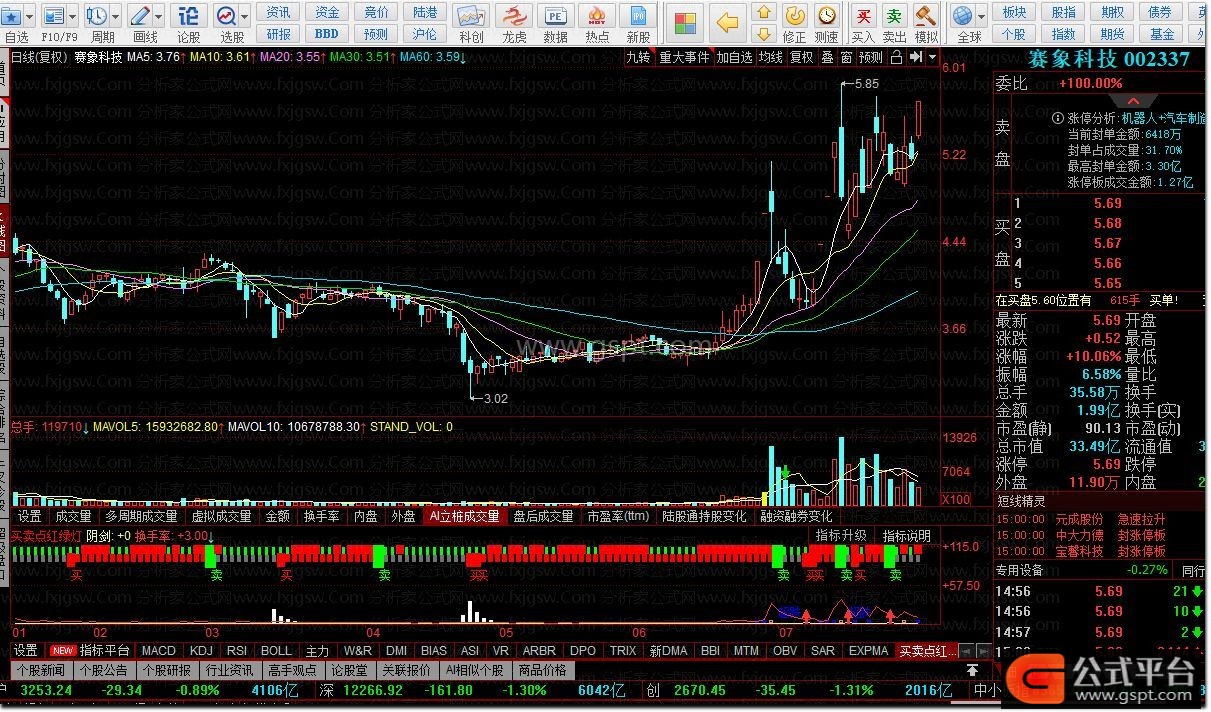Viewport: 1211px width, 712px height.
Task: Select the AI立桩成交量 tab
Action: [464, 516]
